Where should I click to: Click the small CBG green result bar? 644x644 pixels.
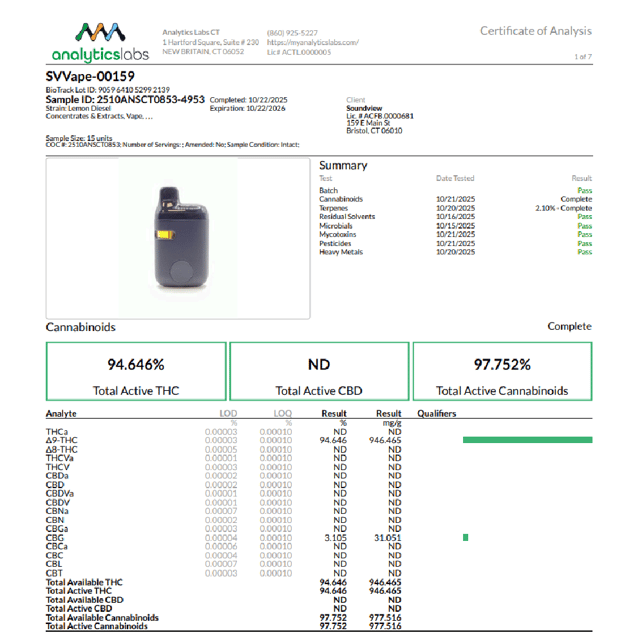(x=465, y=538)
